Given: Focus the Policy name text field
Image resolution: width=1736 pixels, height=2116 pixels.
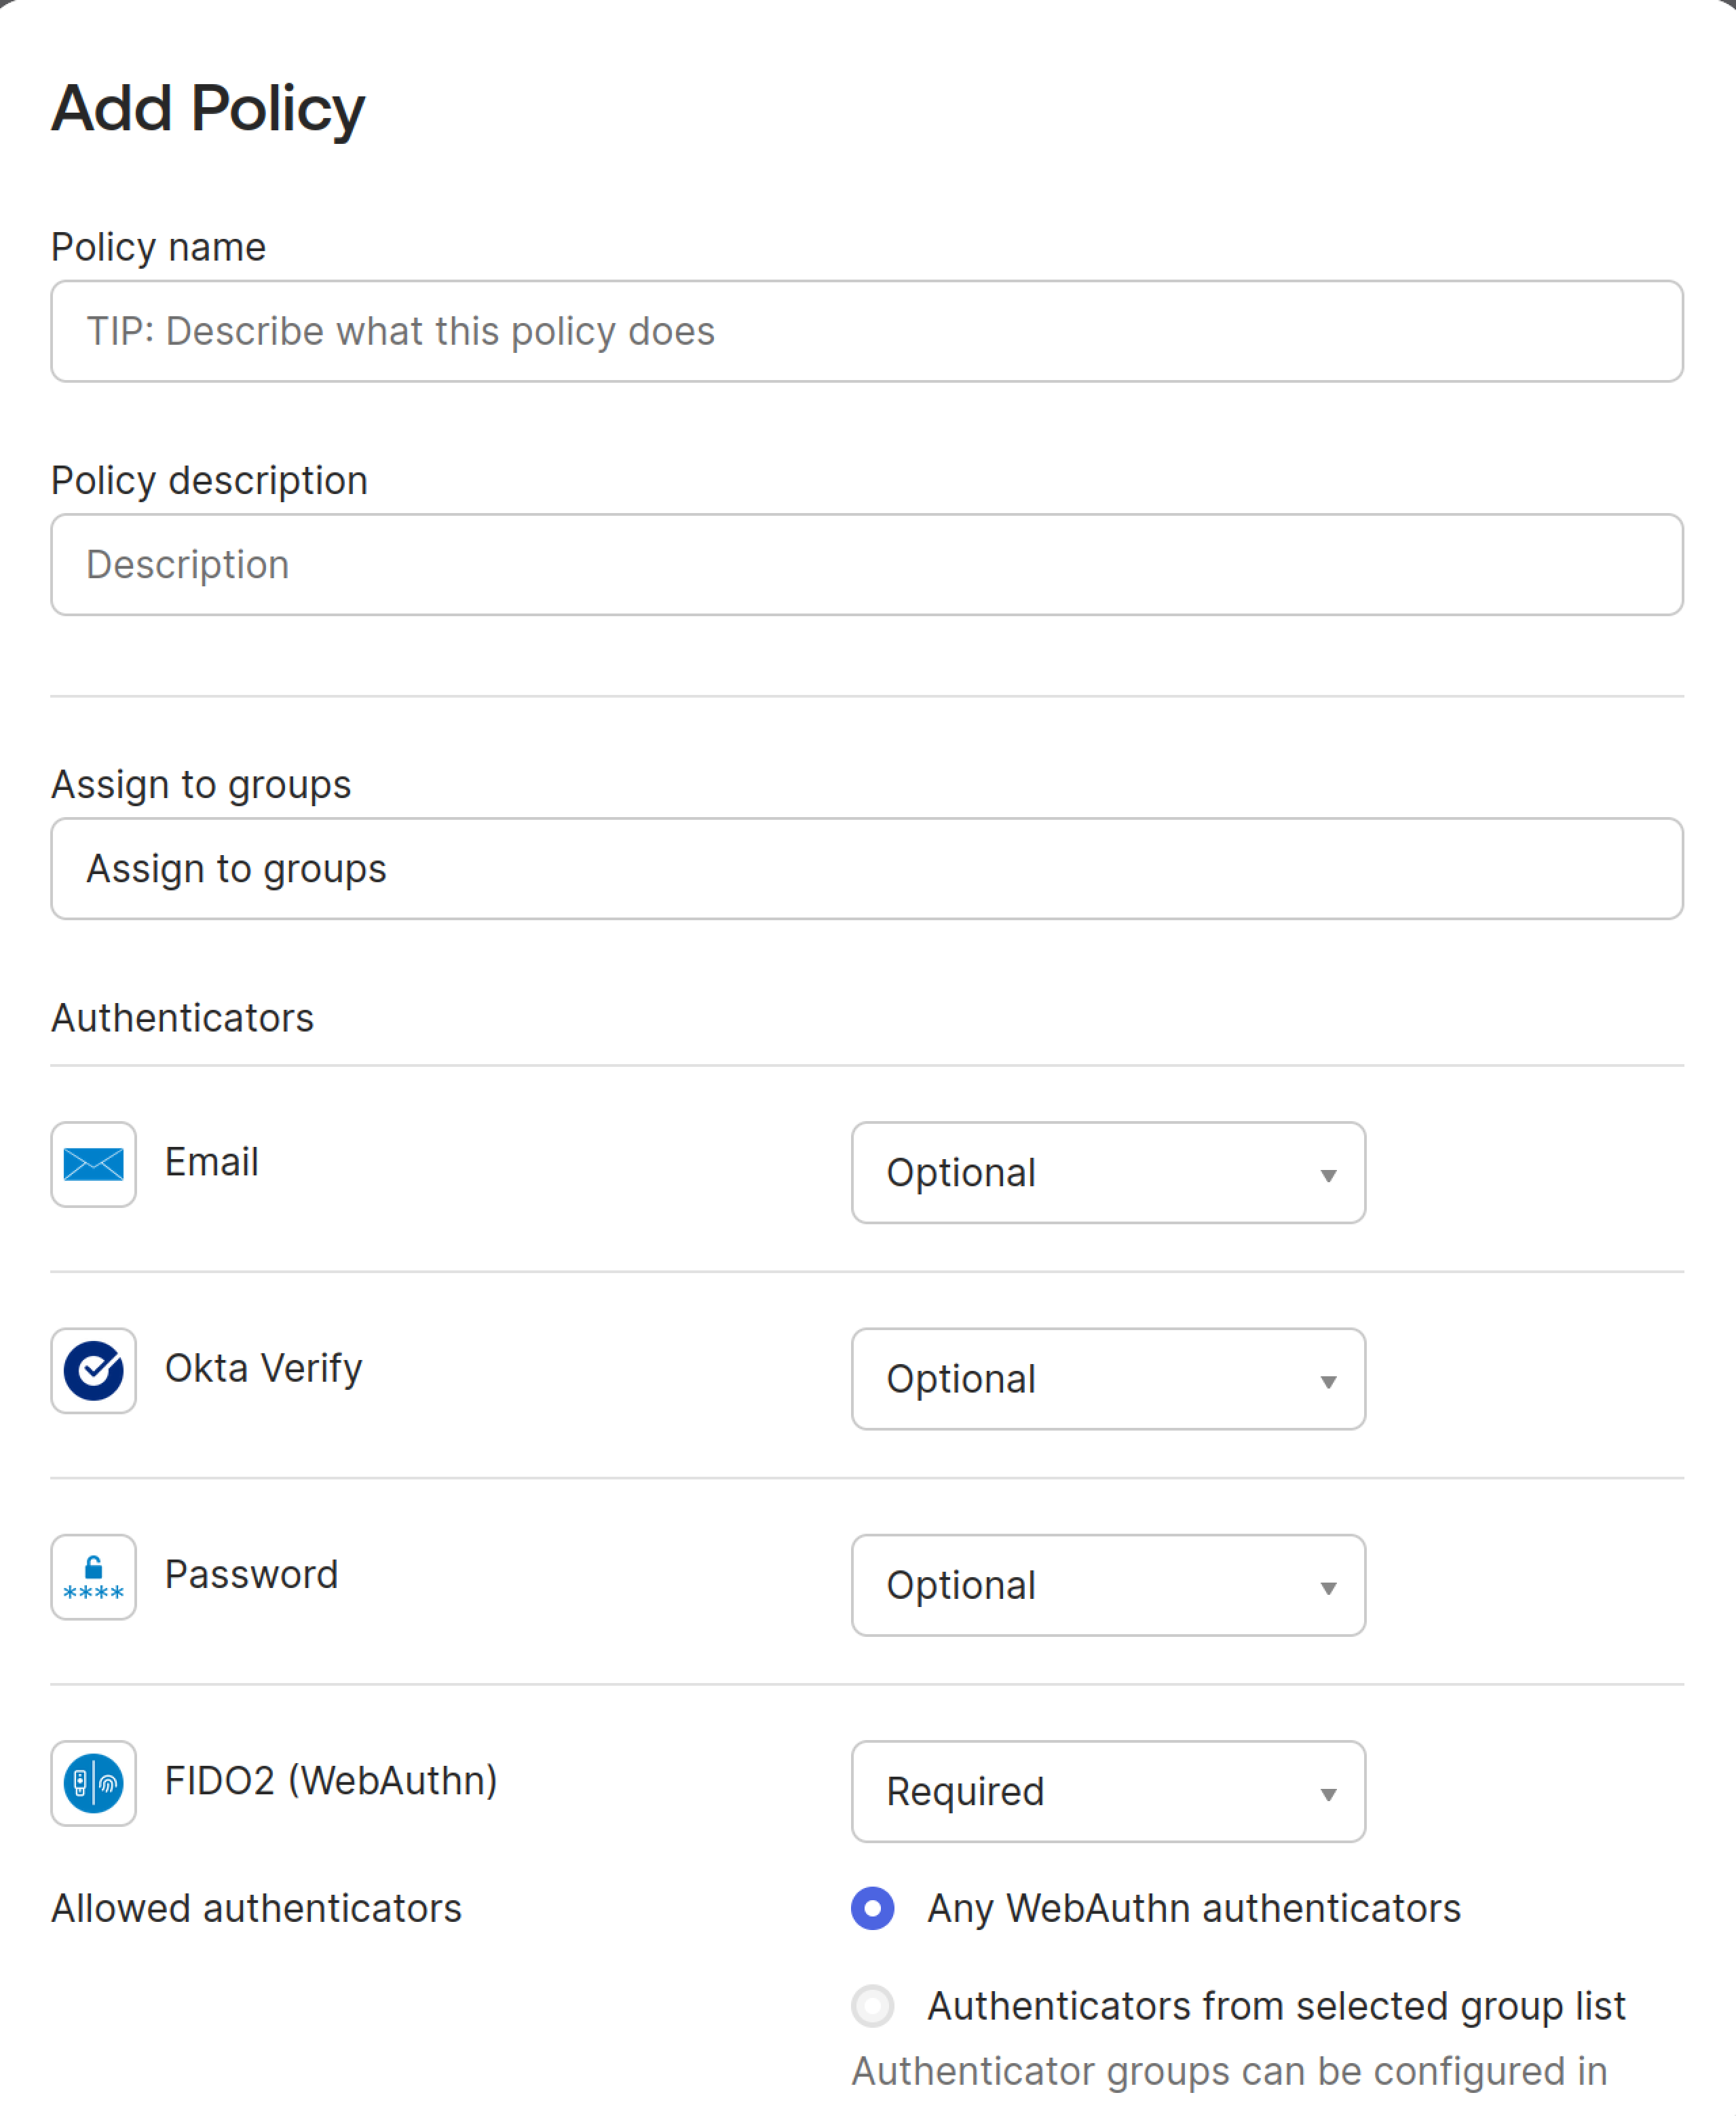Looking at the screenshot, I should (866, 331).
